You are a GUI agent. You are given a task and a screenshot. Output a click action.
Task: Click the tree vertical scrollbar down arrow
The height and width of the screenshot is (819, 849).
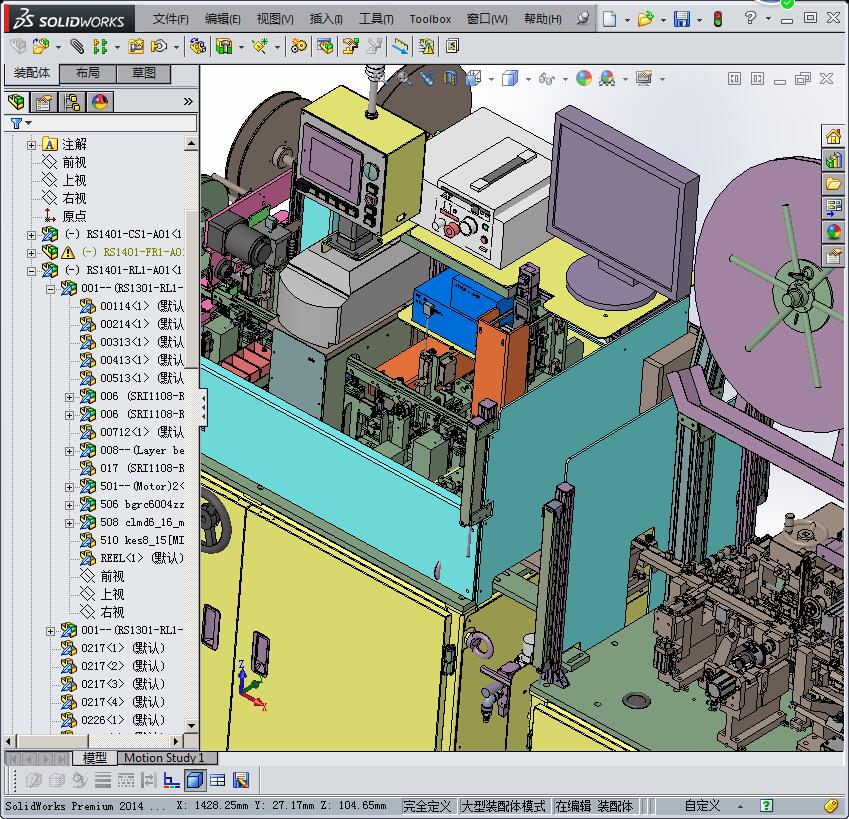191,725
